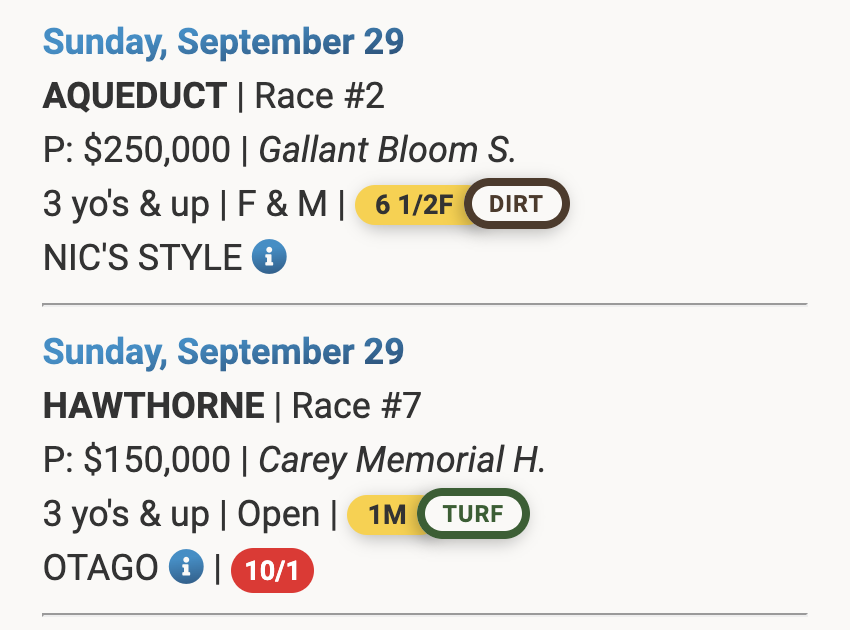
Task: Open the Sunday, September 29 date above AQUEDUCT
Action: pos(223,42)
